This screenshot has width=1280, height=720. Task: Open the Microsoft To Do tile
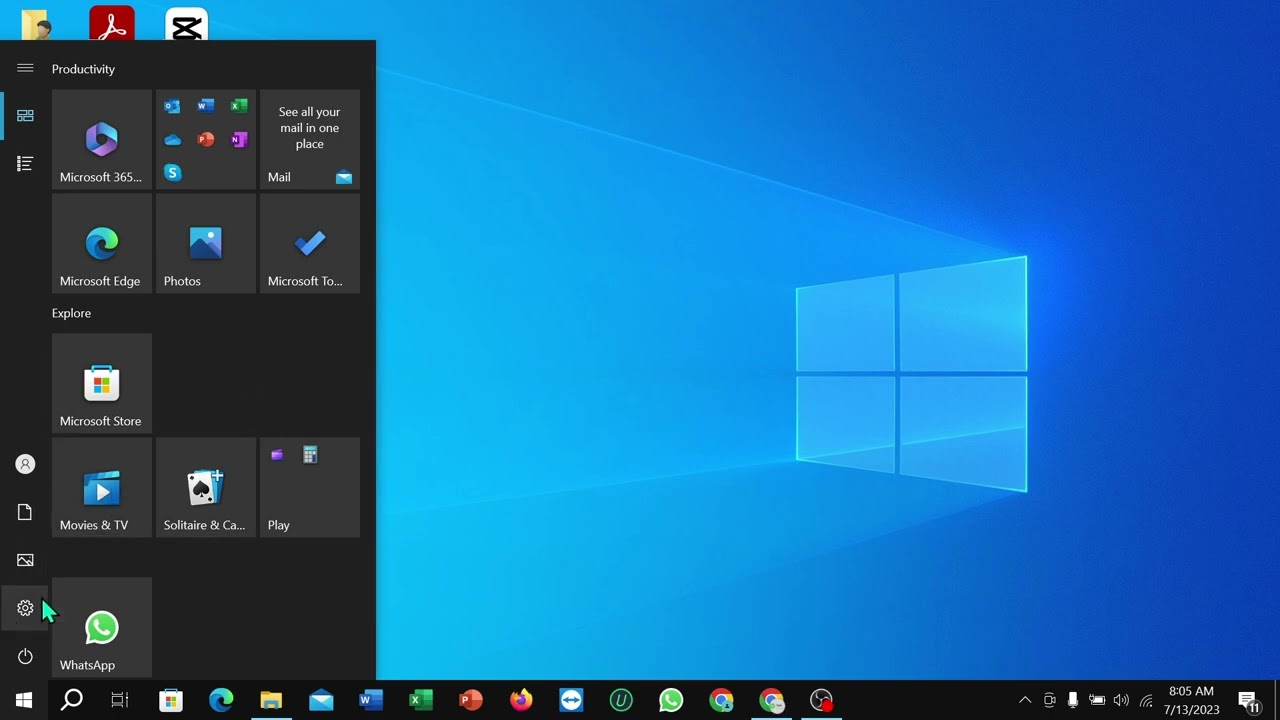(x=310, y=243)
